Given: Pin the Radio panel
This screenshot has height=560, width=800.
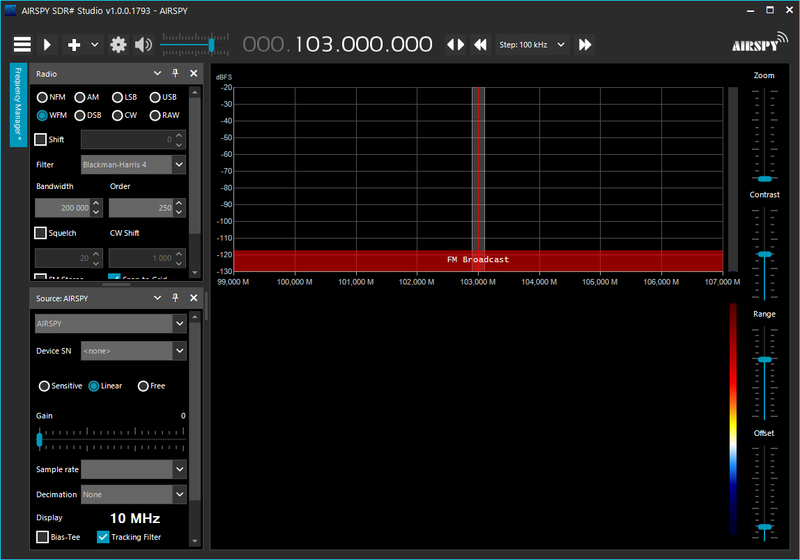Looking at the screenshot, I should [176, 74].
